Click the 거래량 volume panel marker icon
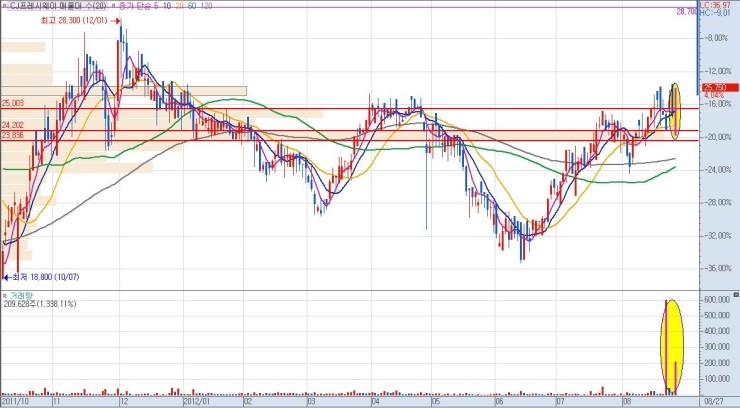This screenshot has width=740, height=408. coord(6,297)
